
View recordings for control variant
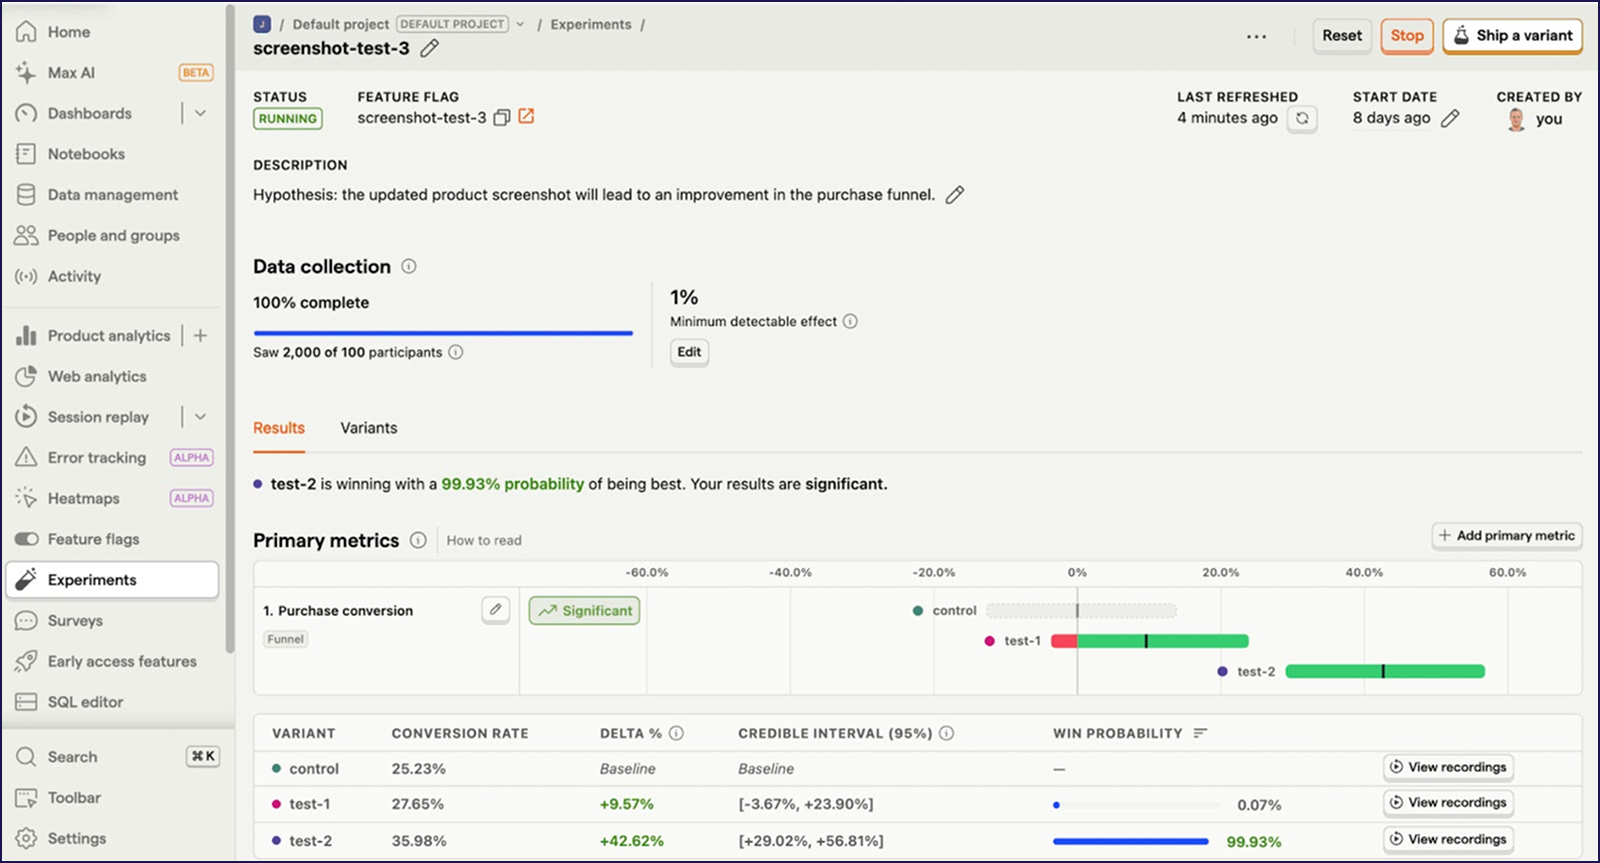[x=1448, y=767]
